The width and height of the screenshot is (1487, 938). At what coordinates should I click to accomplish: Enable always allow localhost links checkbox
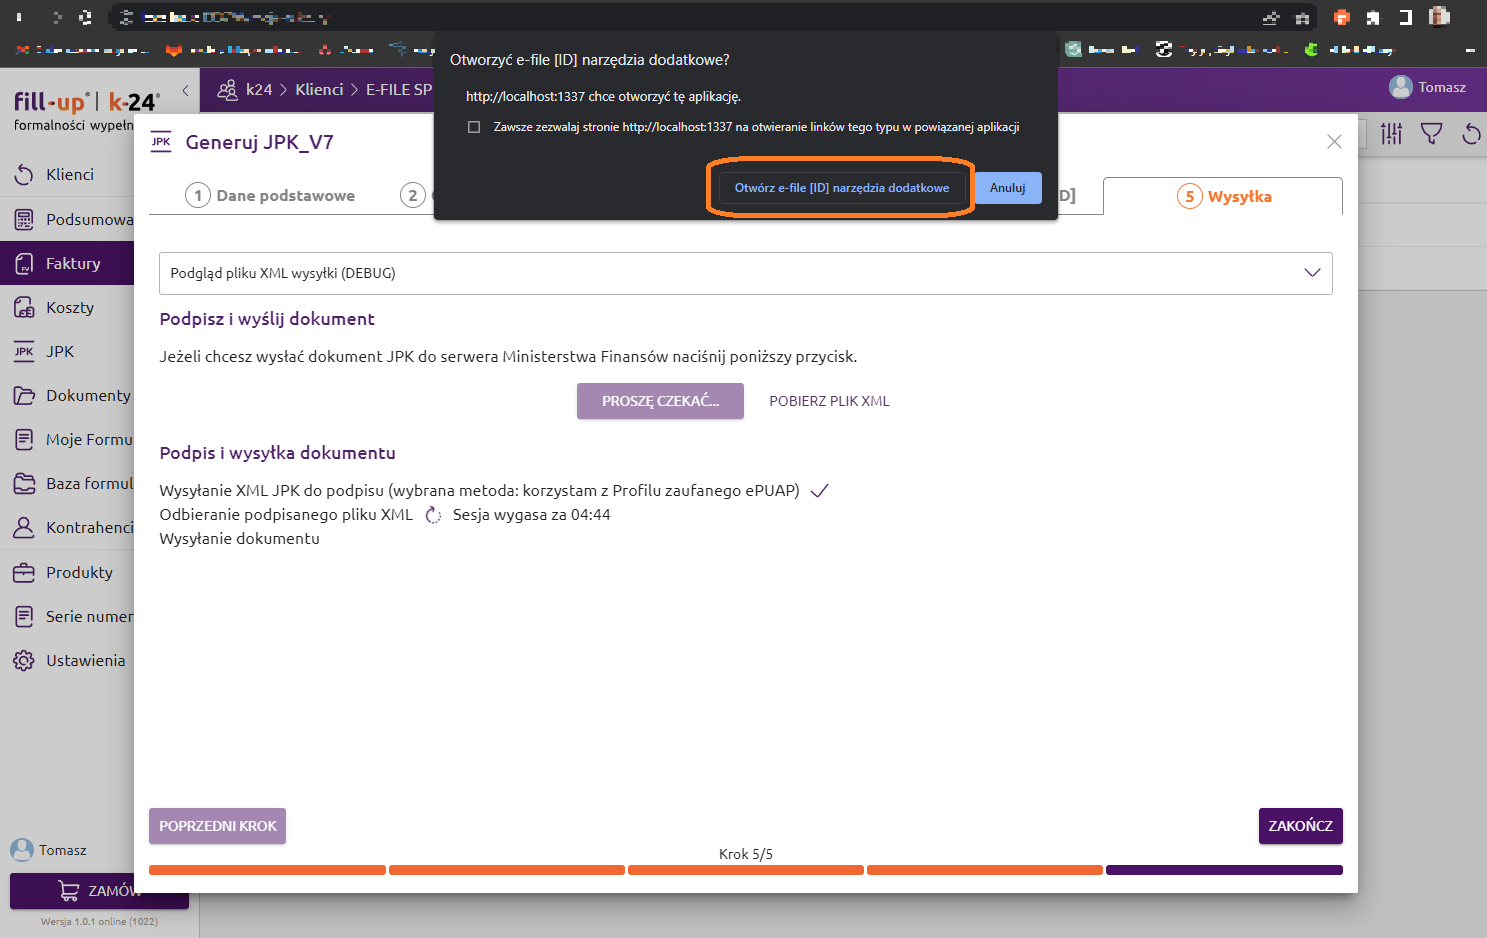pos(474,127)
